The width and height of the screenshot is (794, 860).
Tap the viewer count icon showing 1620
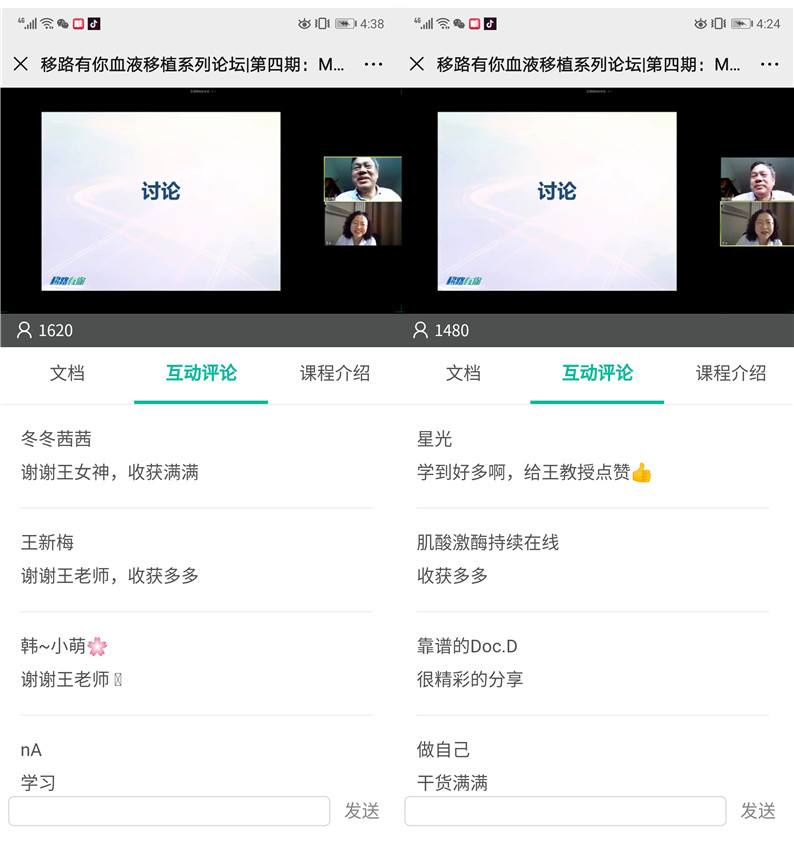[x=25, y=330]
